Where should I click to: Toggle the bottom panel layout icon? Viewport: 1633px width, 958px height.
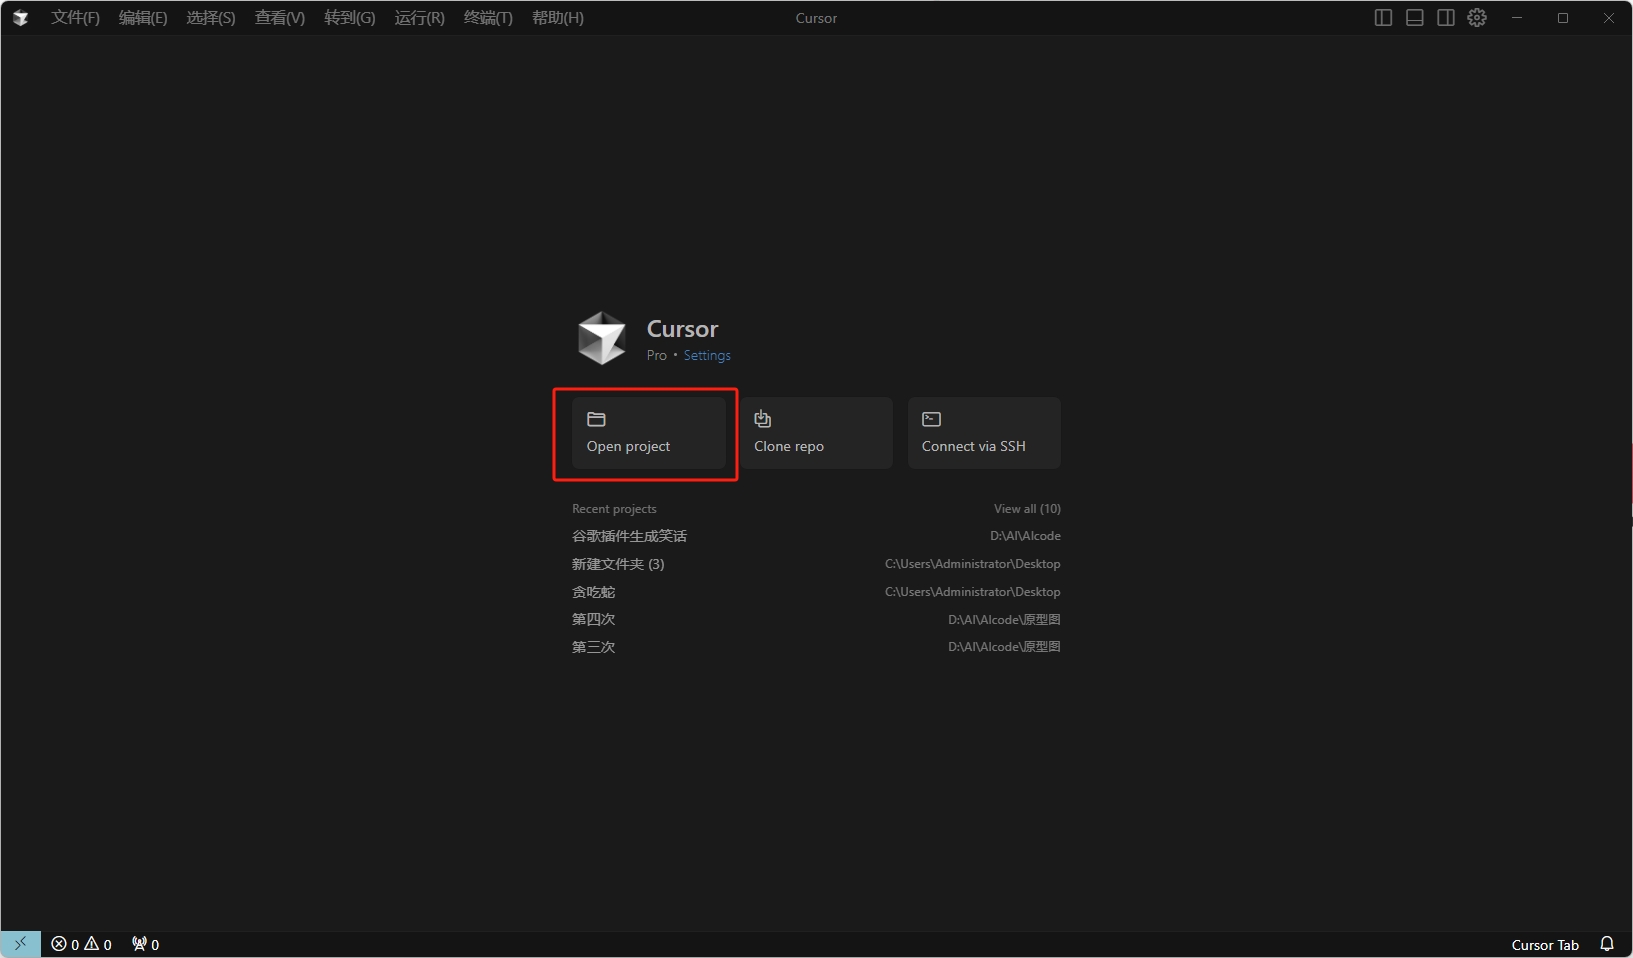pos(1414,18)
